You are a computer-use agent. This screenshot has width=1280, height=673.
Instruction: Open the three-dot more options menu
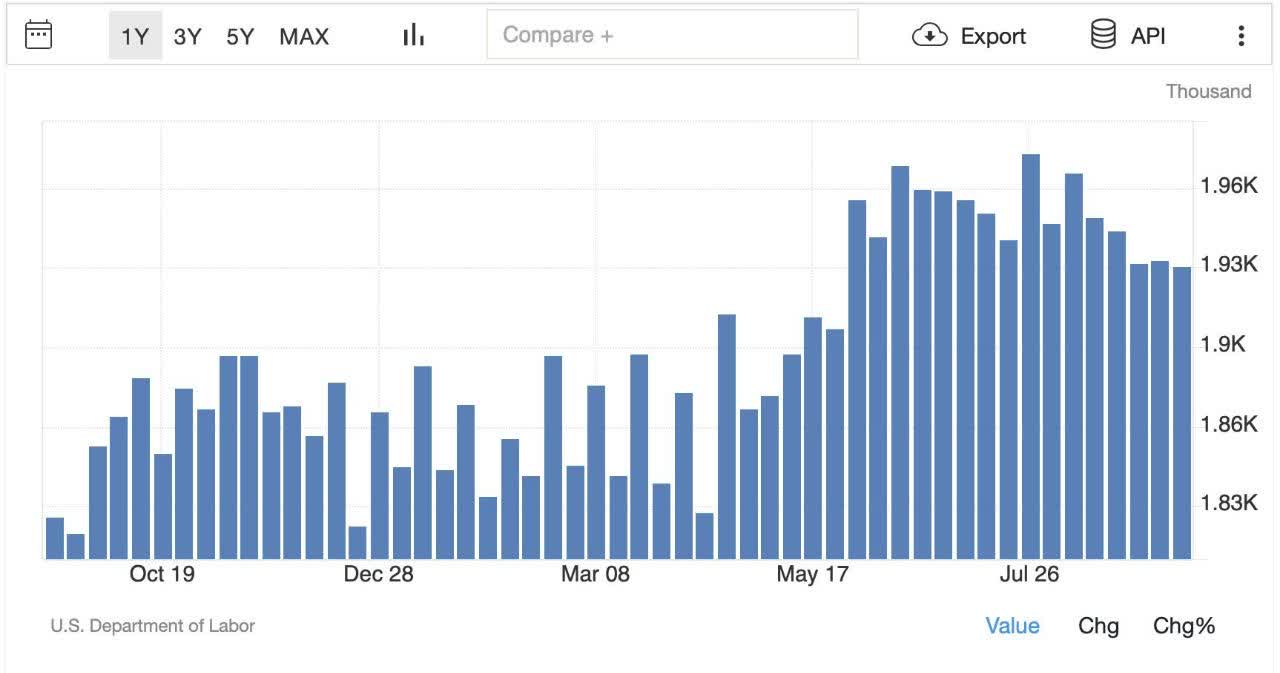[1241, 36]
